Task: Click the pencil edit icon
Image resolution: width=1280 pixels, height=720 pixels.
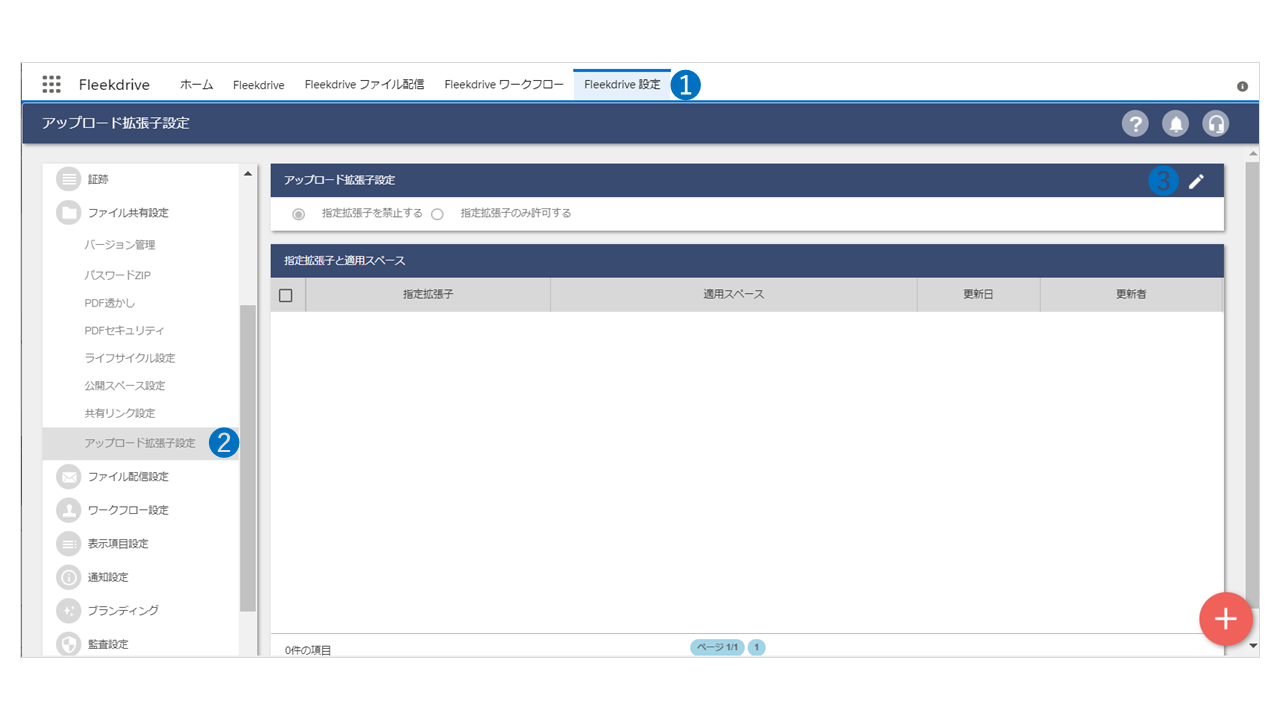Action: click(x=1196, y=181)
